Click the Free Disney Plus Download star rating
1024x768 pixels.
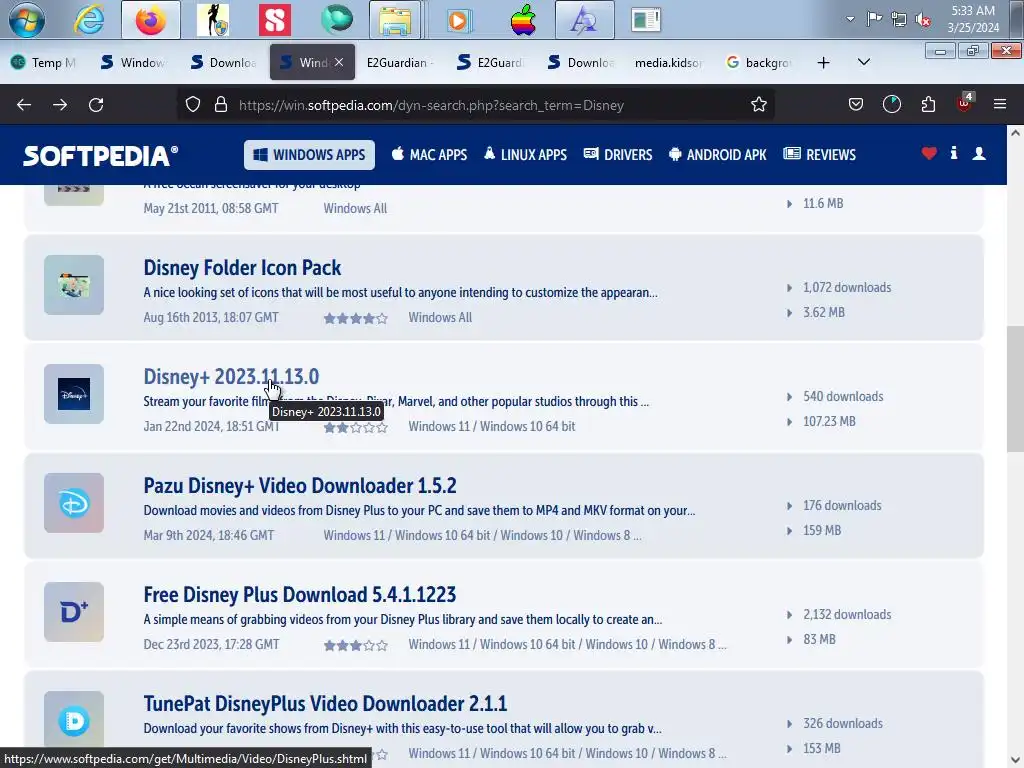[x=356, y=646]
